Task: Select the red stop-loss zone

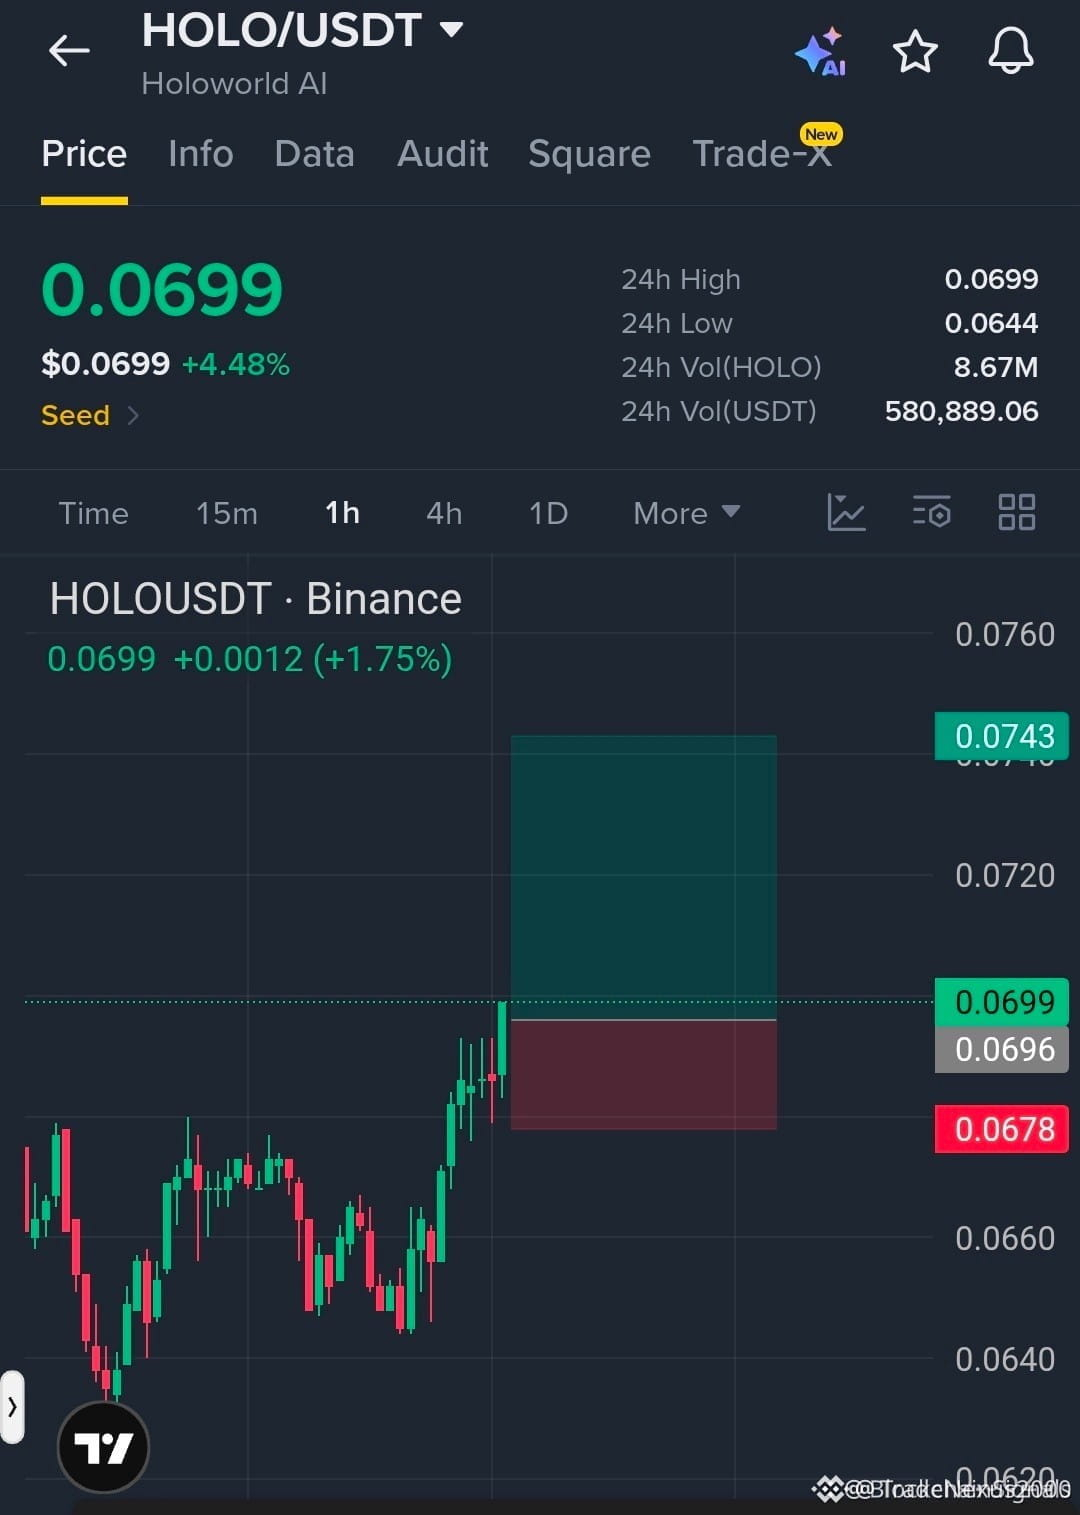Action: (644, 1075)
